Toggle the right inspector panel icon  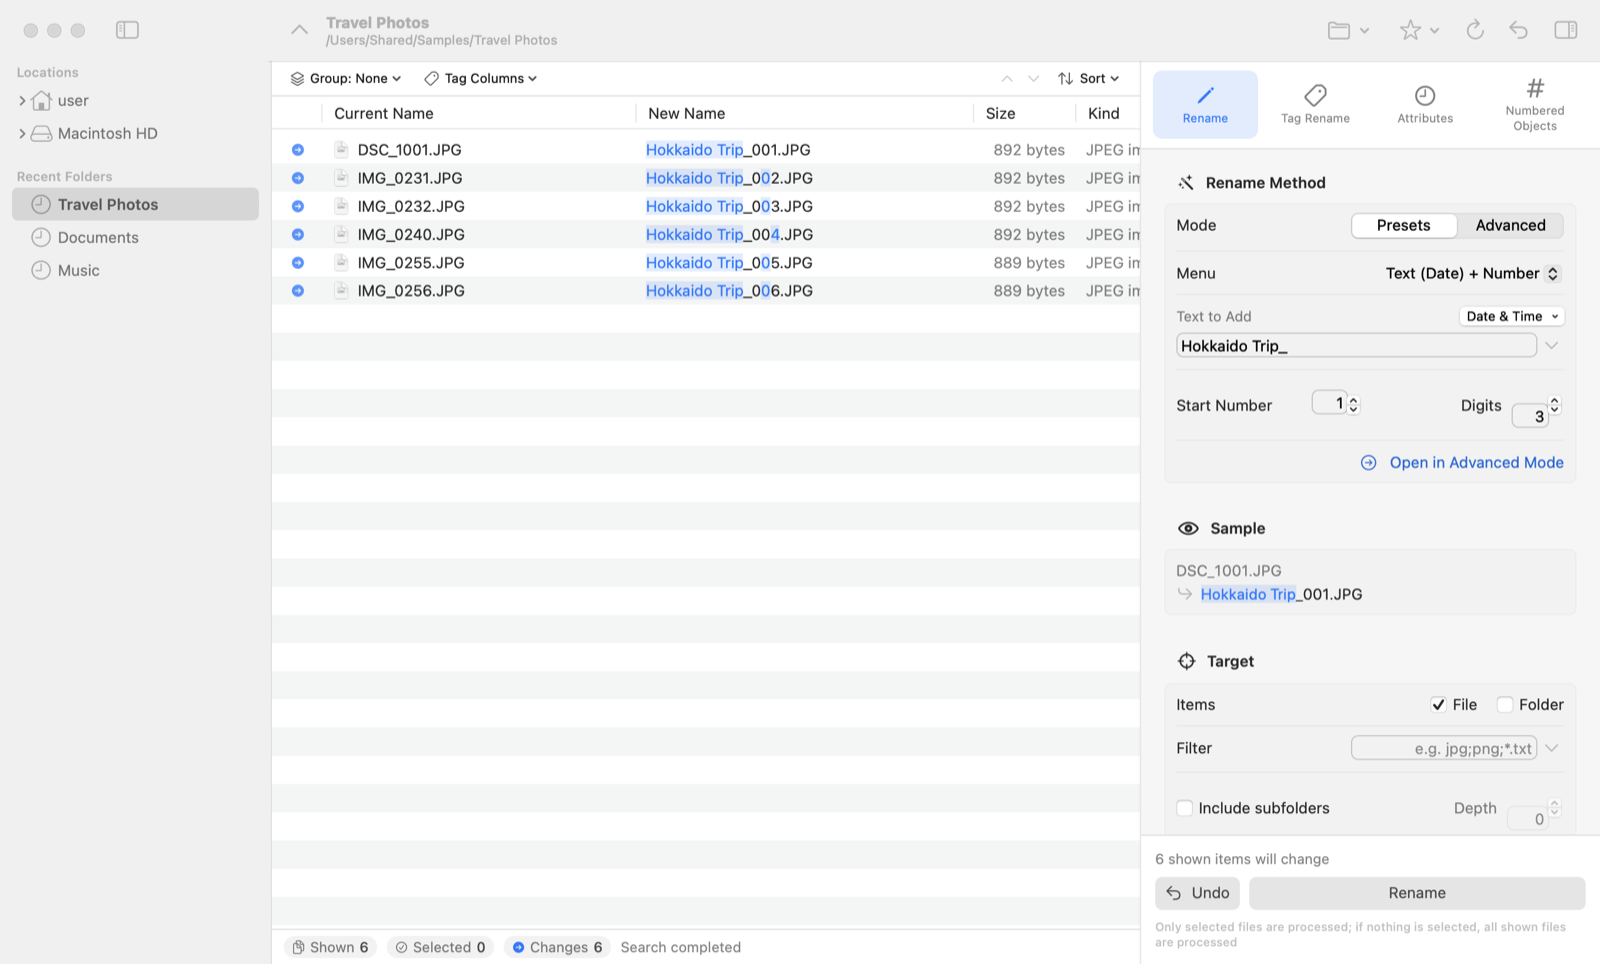click(x=1566, y=30)
